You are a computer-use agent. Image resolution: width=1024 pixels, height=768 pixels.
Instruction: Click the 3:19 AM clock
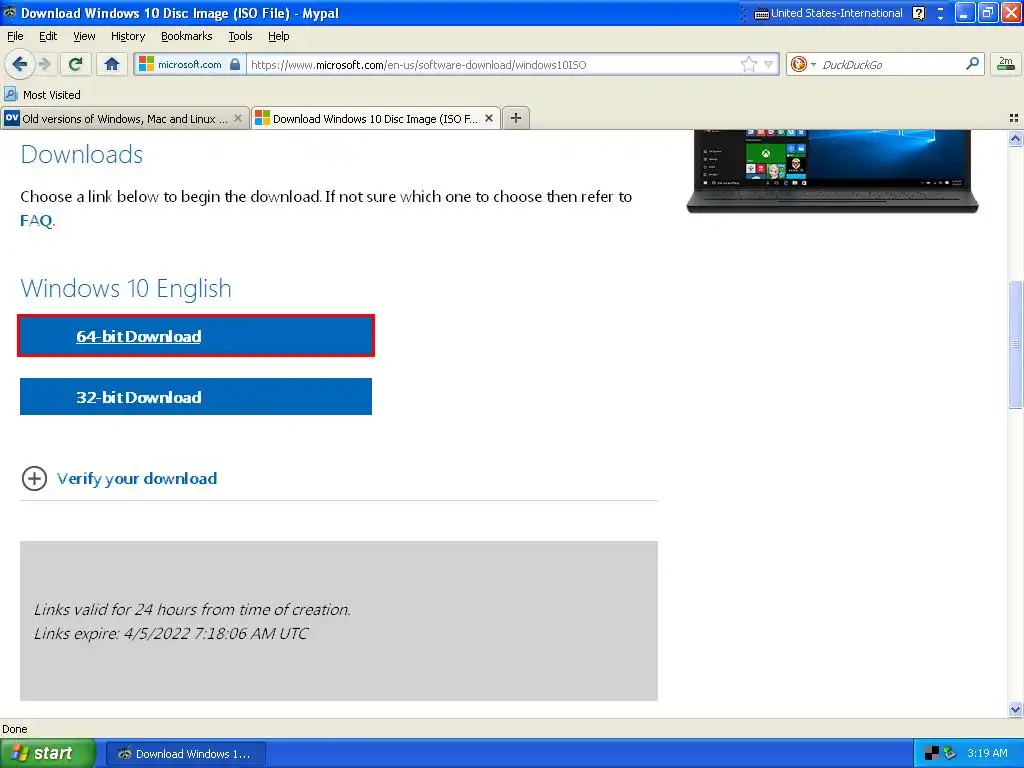[987, 753]
